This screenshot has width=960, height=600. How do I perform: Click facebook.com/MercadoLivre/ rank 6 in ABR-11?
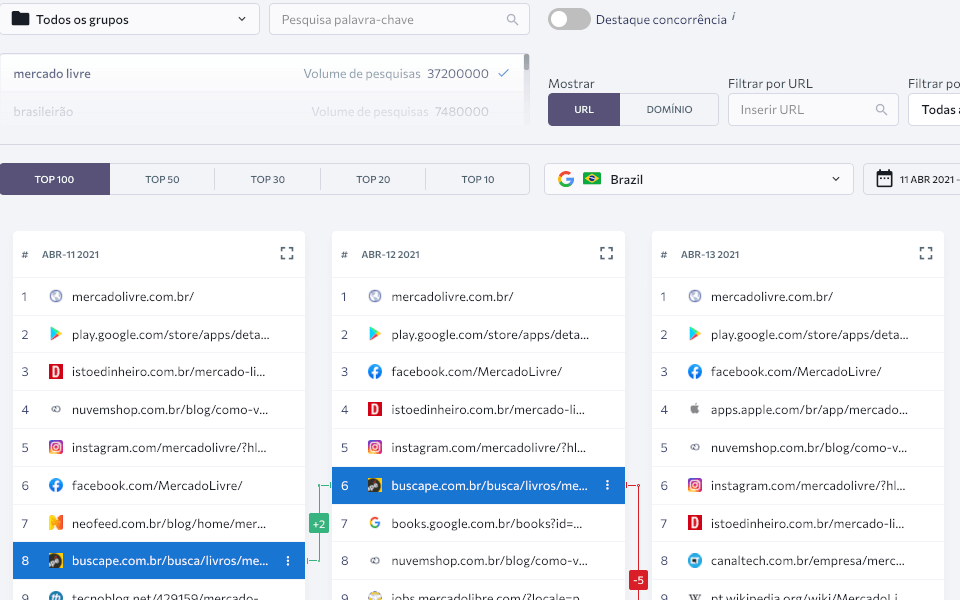pos(157,486)
